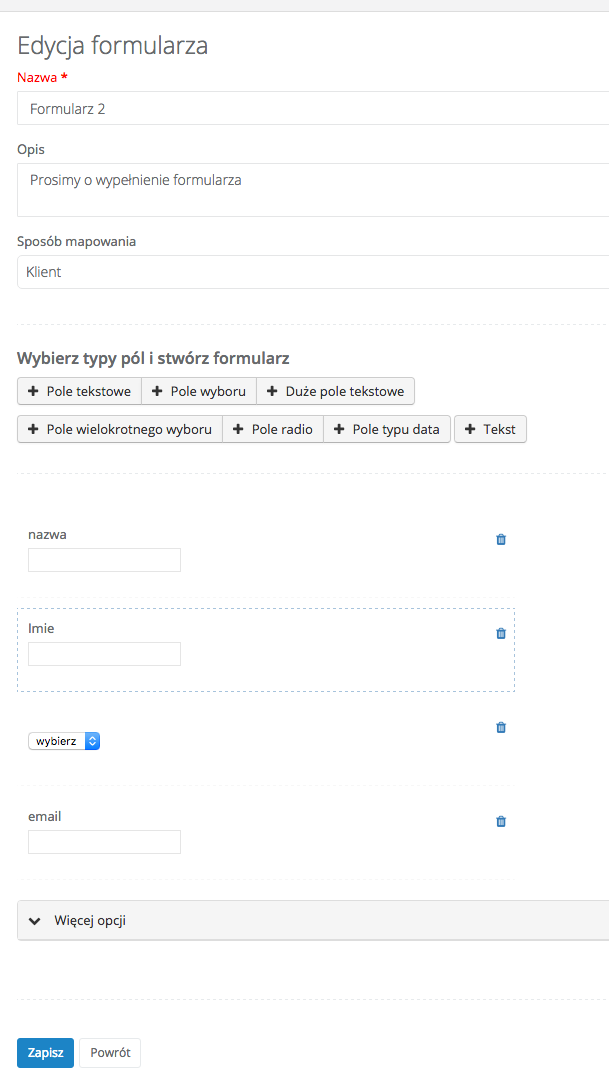The height and width of the screenshot is (1074, 609).
Task: Click trash icon beside the 'wybierz' select
Action: 501,727
